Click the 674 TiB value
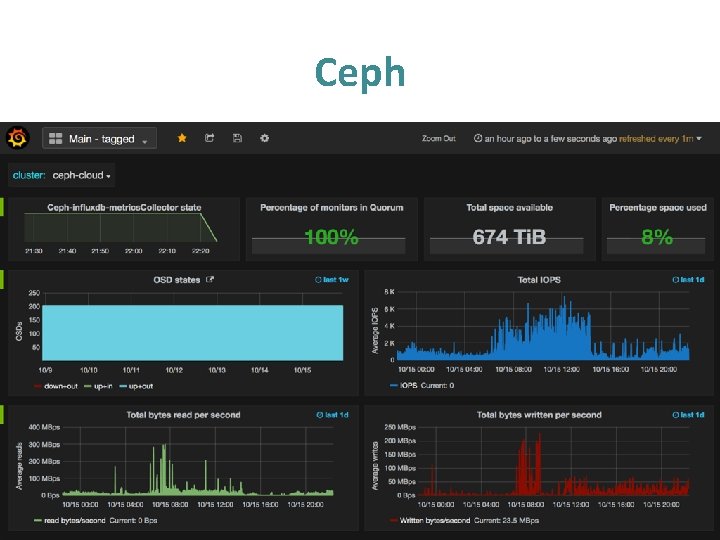The image size is (720, 540). (x=509, y=237)
